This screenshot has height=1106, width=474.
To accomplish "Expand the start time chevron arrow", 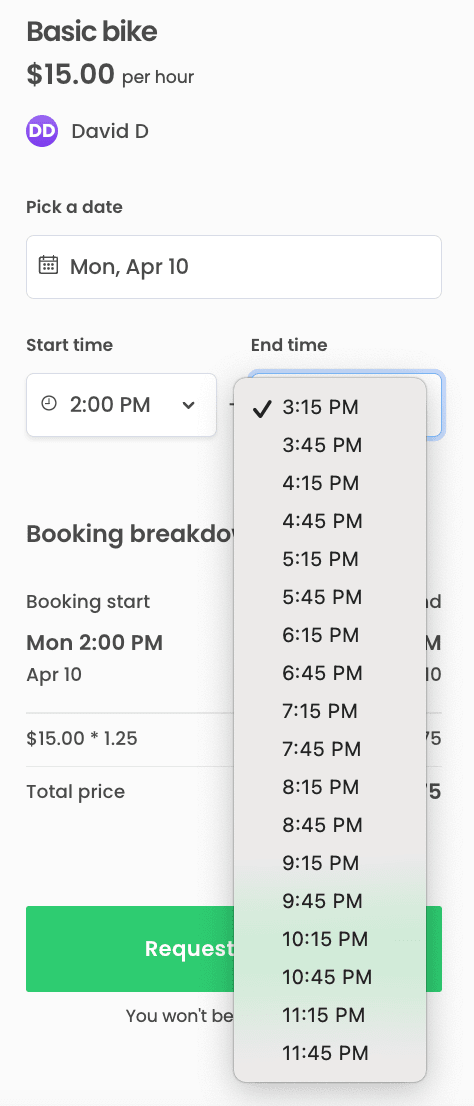I will tap(188, 405).
